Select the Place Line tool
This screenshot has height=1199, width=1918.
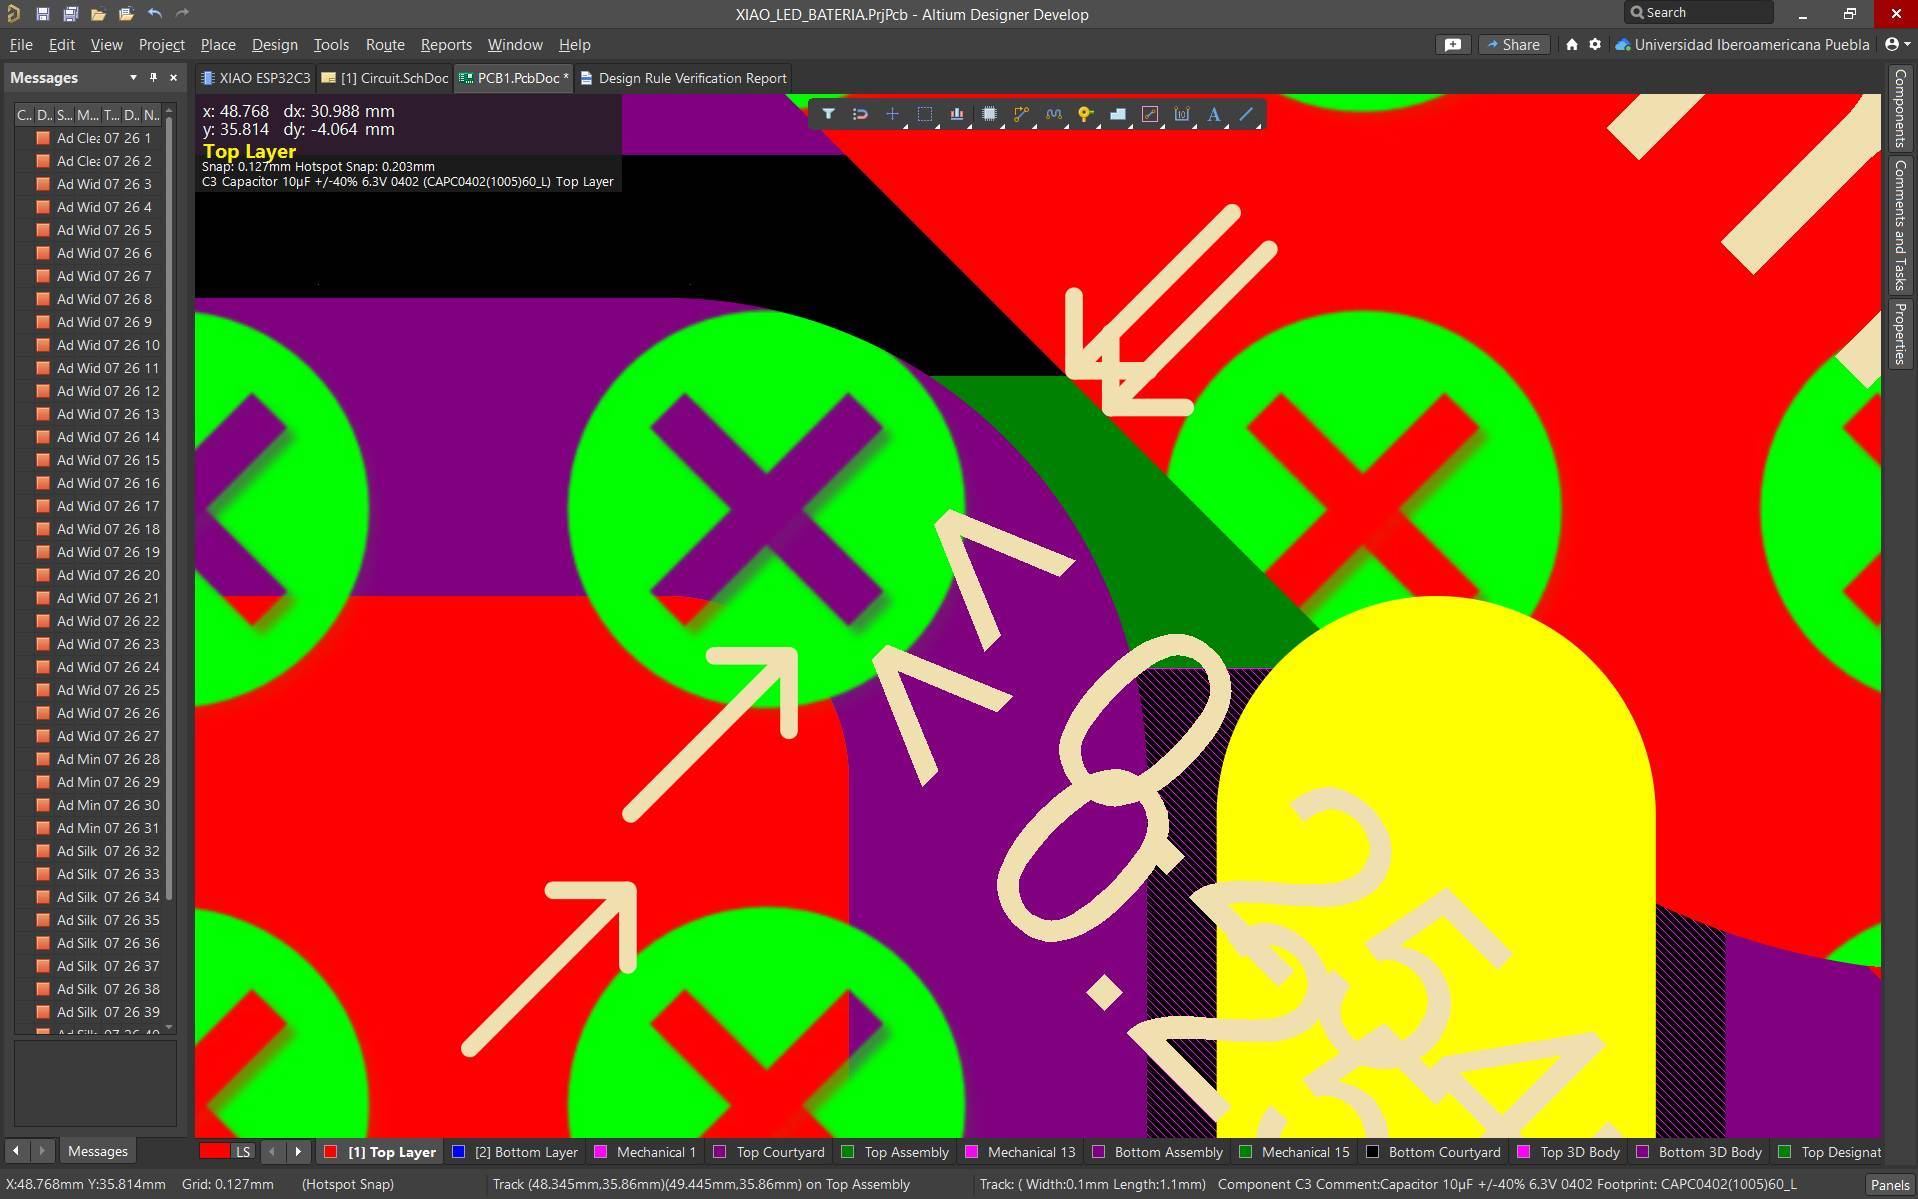tap(1246, 114)
